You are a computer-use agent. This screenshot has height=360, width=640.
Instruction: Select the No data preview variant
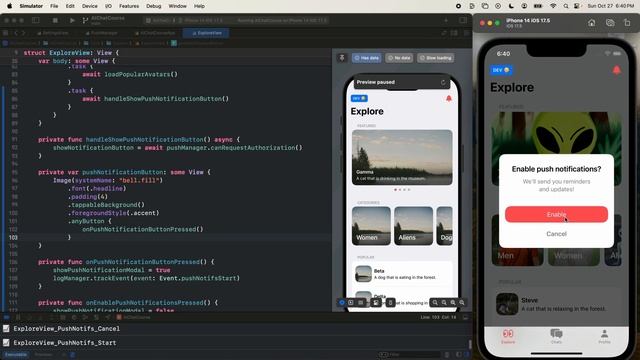[x=399, y=58]
